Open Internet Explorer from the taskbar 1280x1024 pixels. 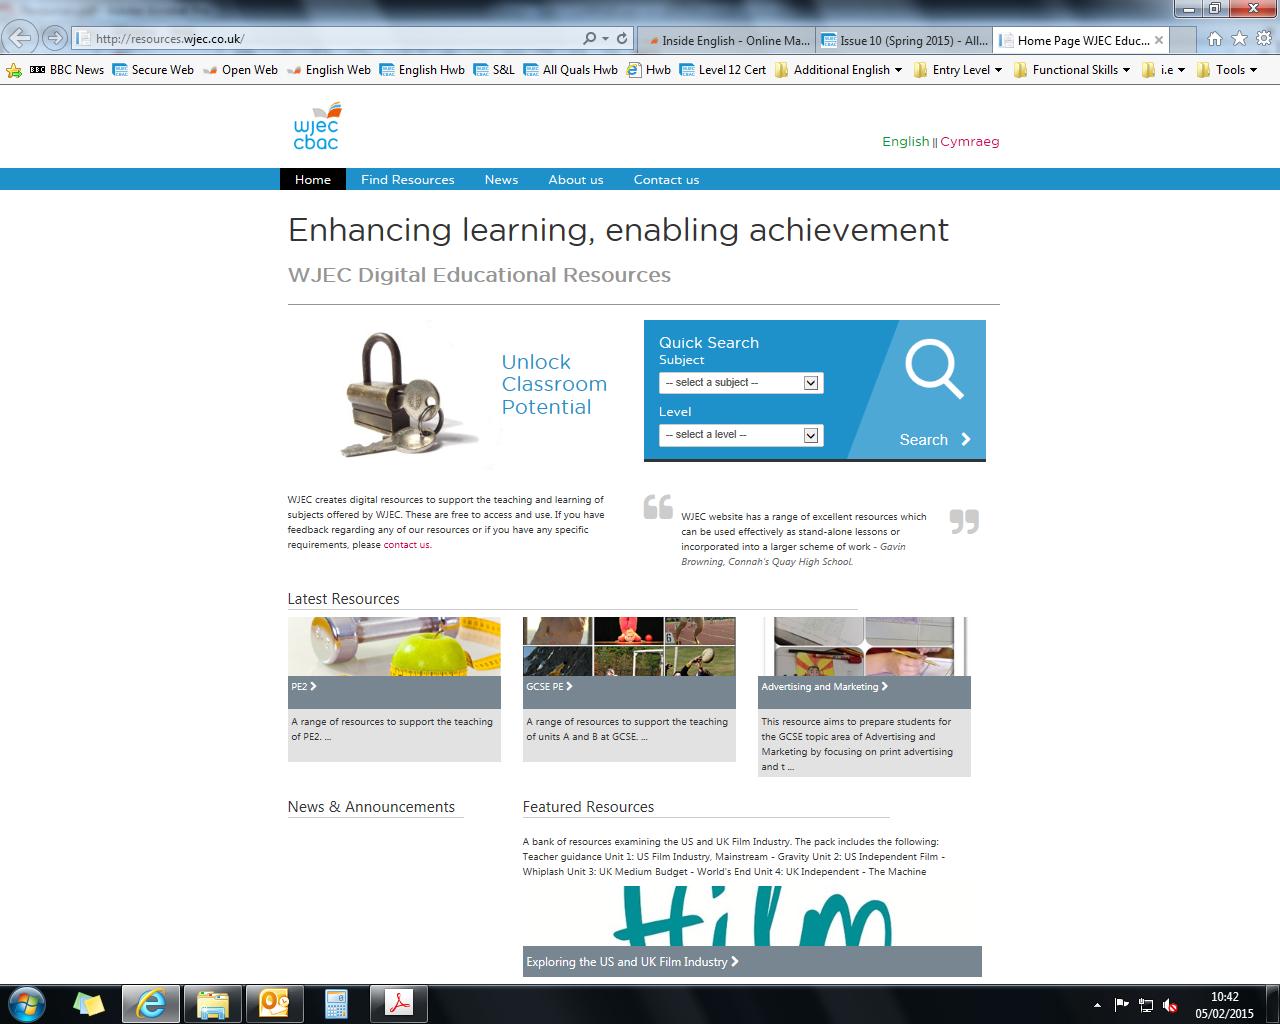[151, 1003]
